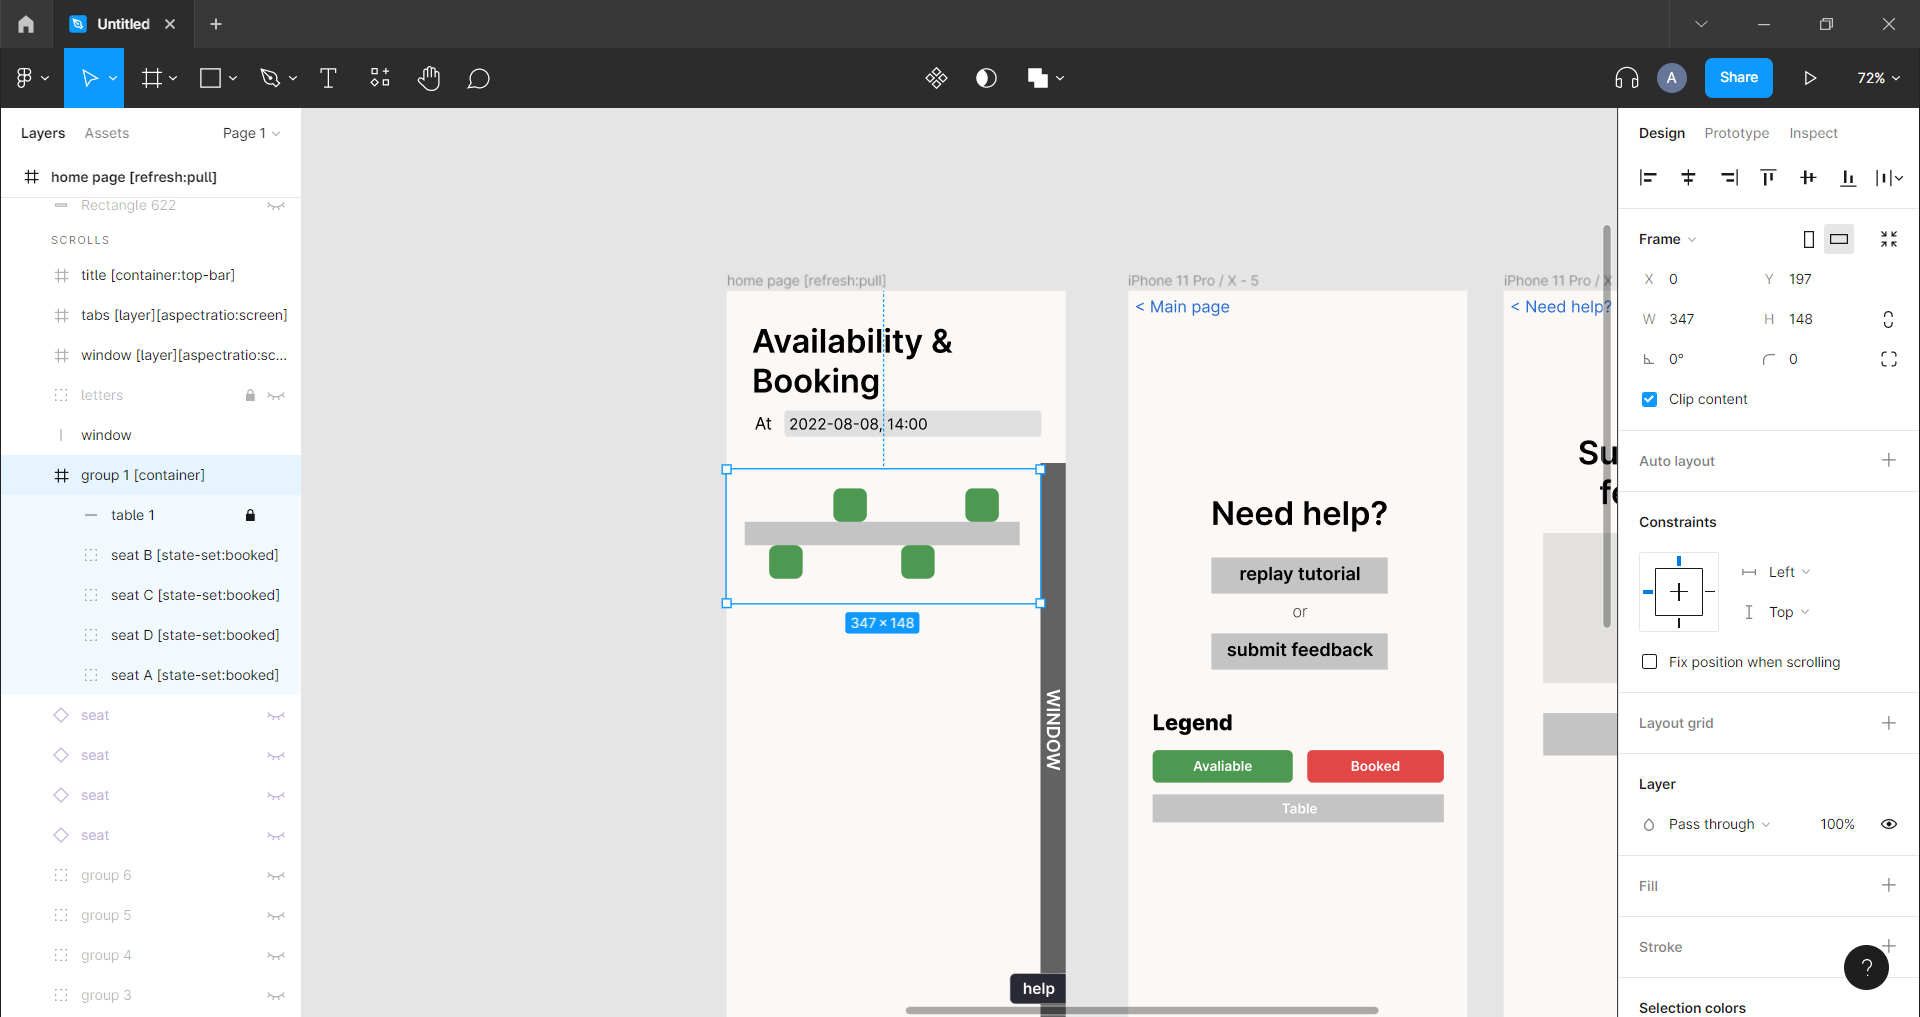Present prototype with play icon
The width and height of the screenshot is (1920, 1017).
[x=1810, y=78]
